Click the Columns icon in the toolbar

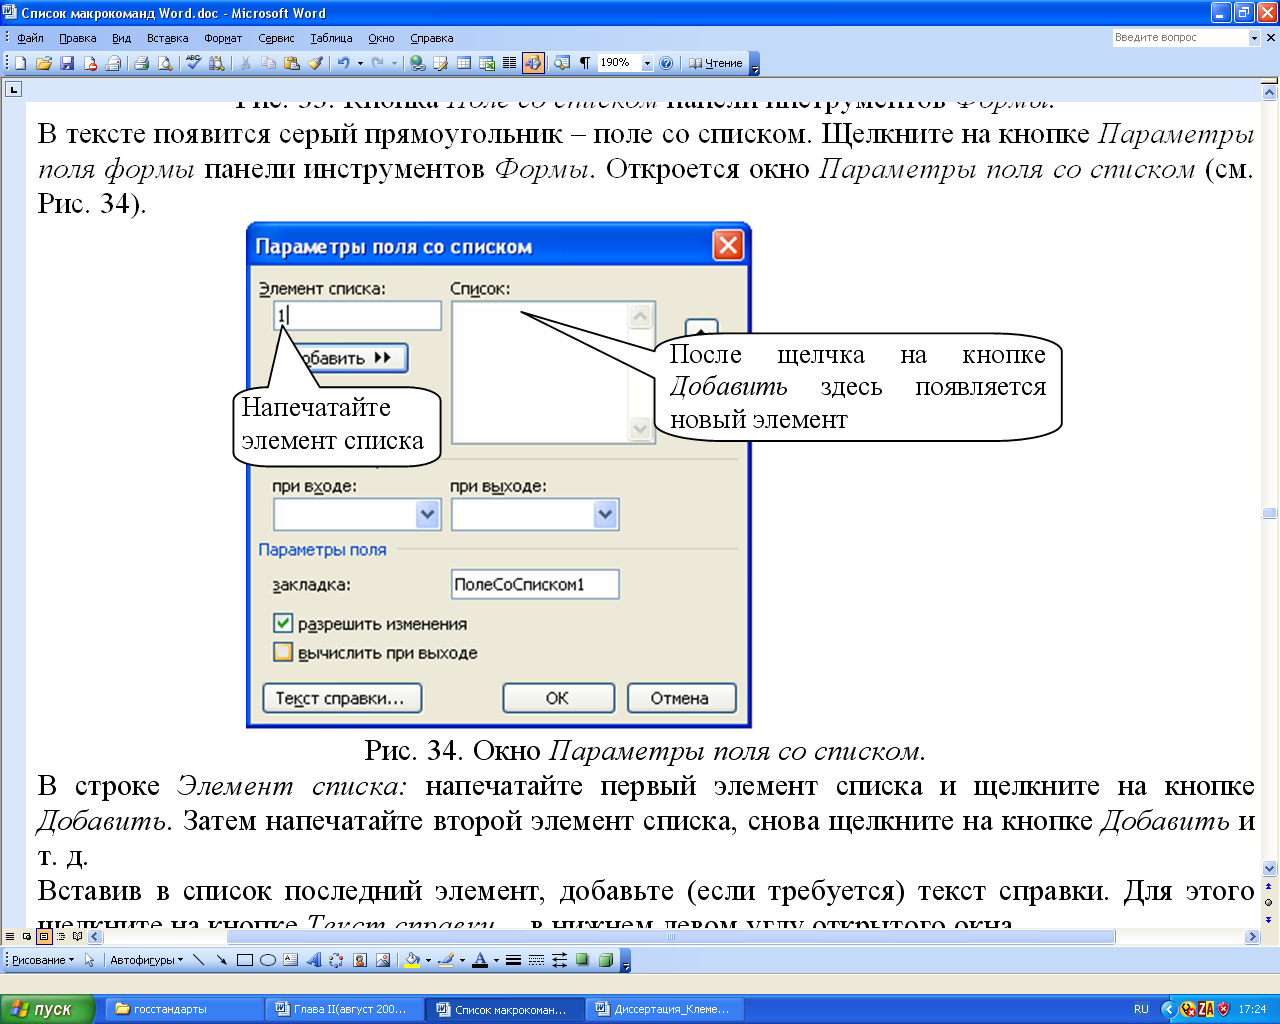click(x=510, y=63)
